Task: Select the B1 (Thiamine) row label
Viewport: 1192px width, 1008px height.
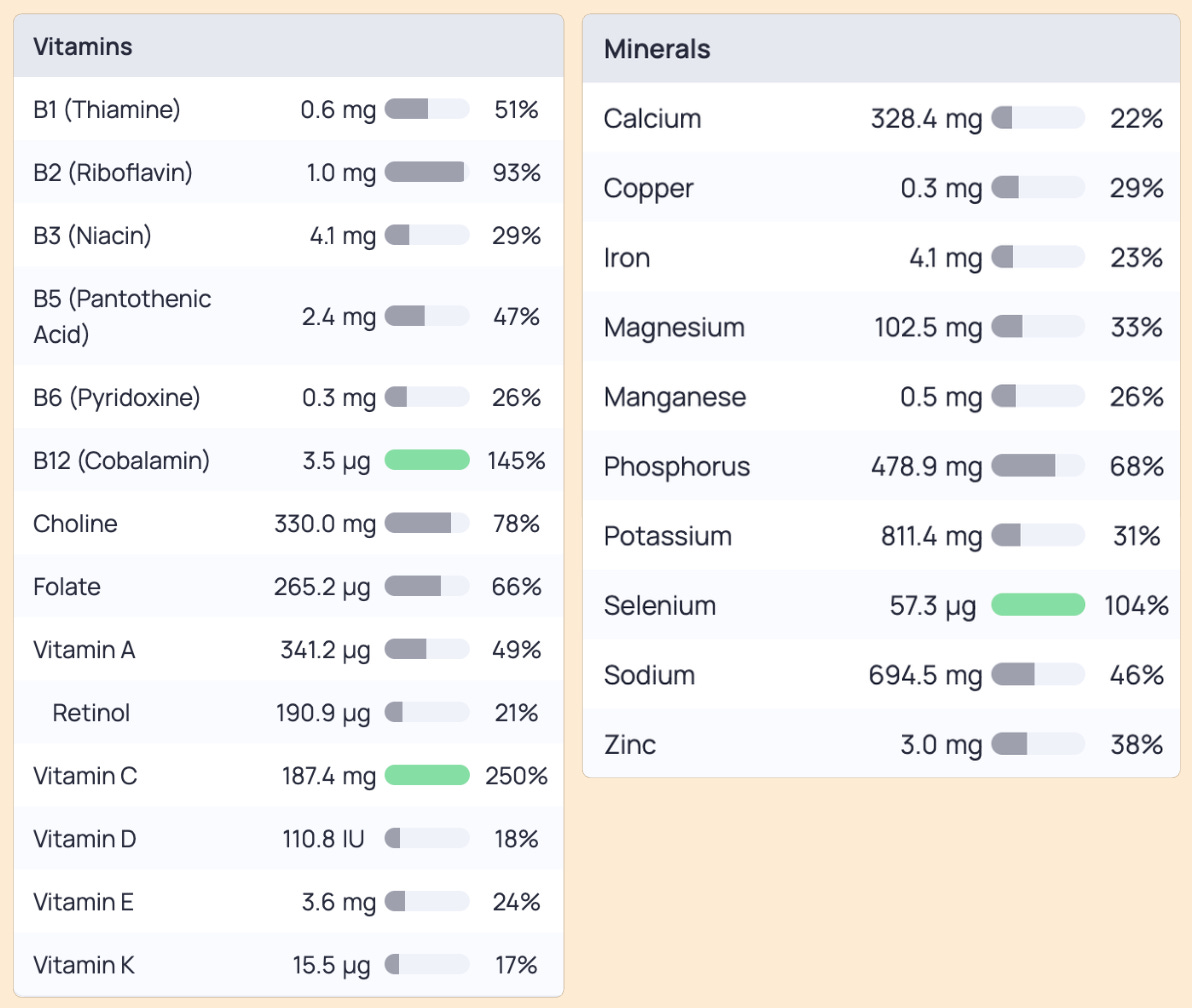Action: (x=106, y=109)
